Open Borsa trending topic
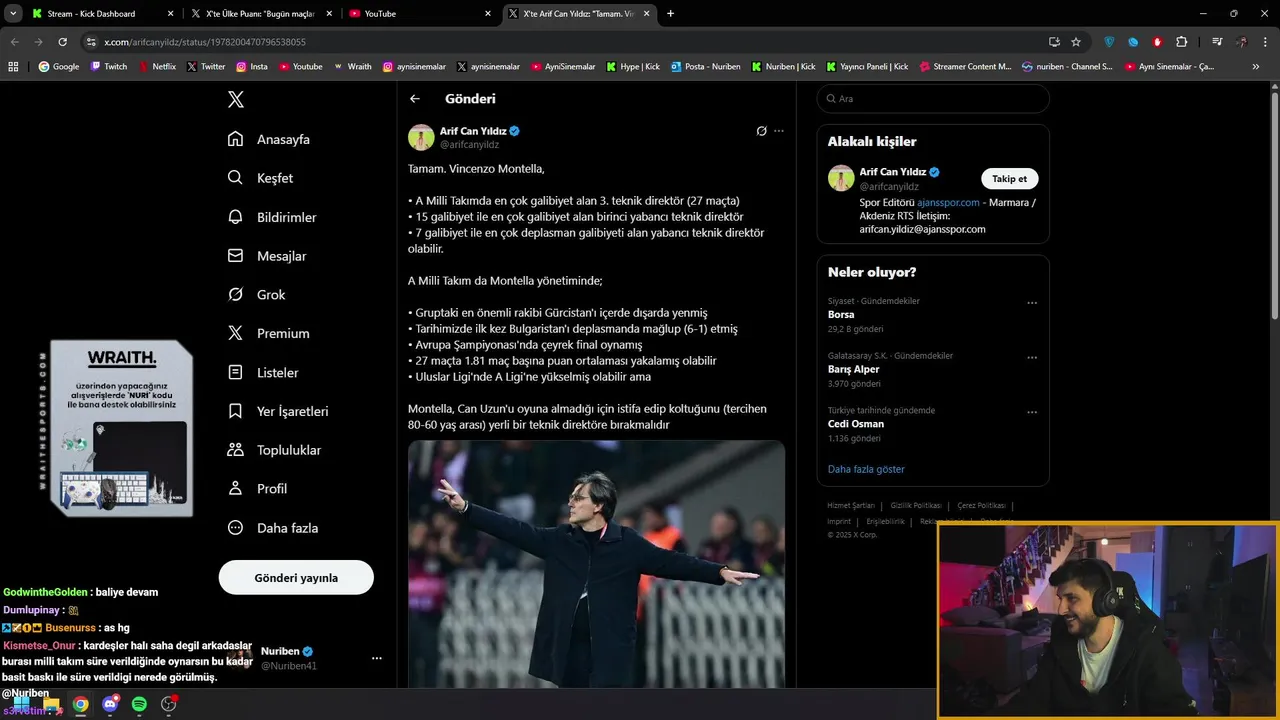Screen dimensions: 1280x720 click(x=841, y=315)
